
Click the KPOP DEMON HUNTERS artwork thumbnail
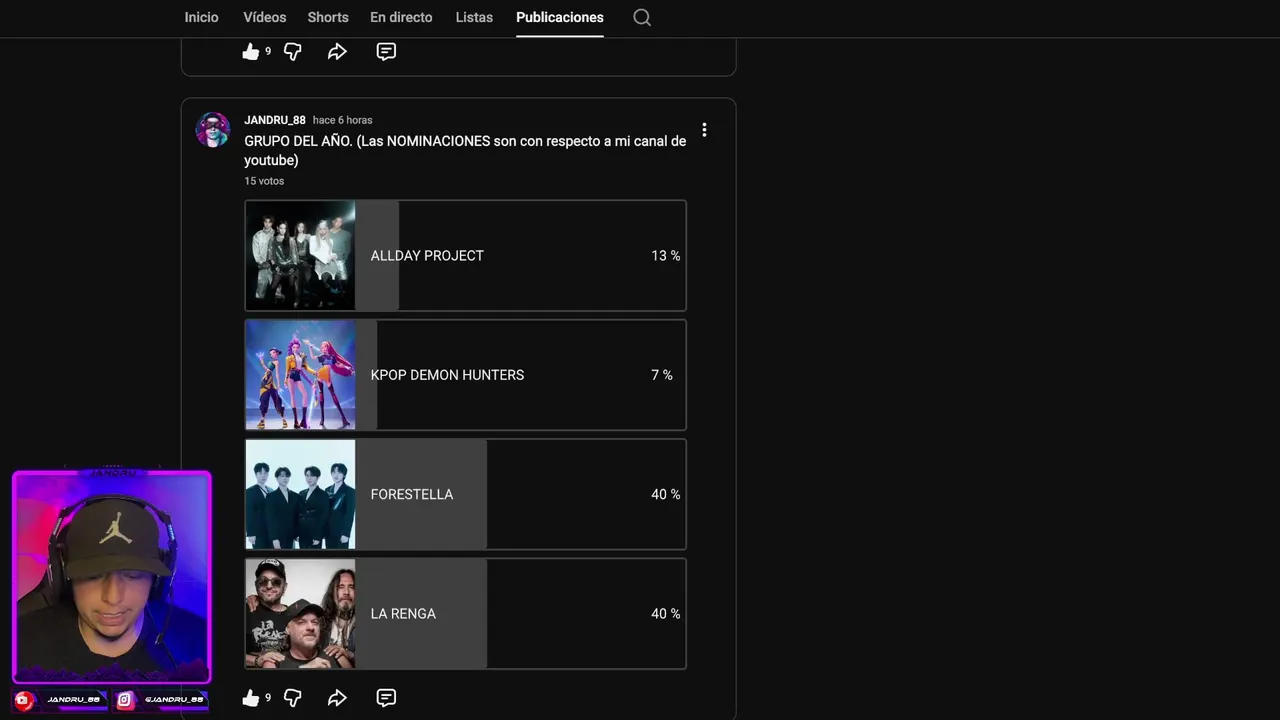300,375
